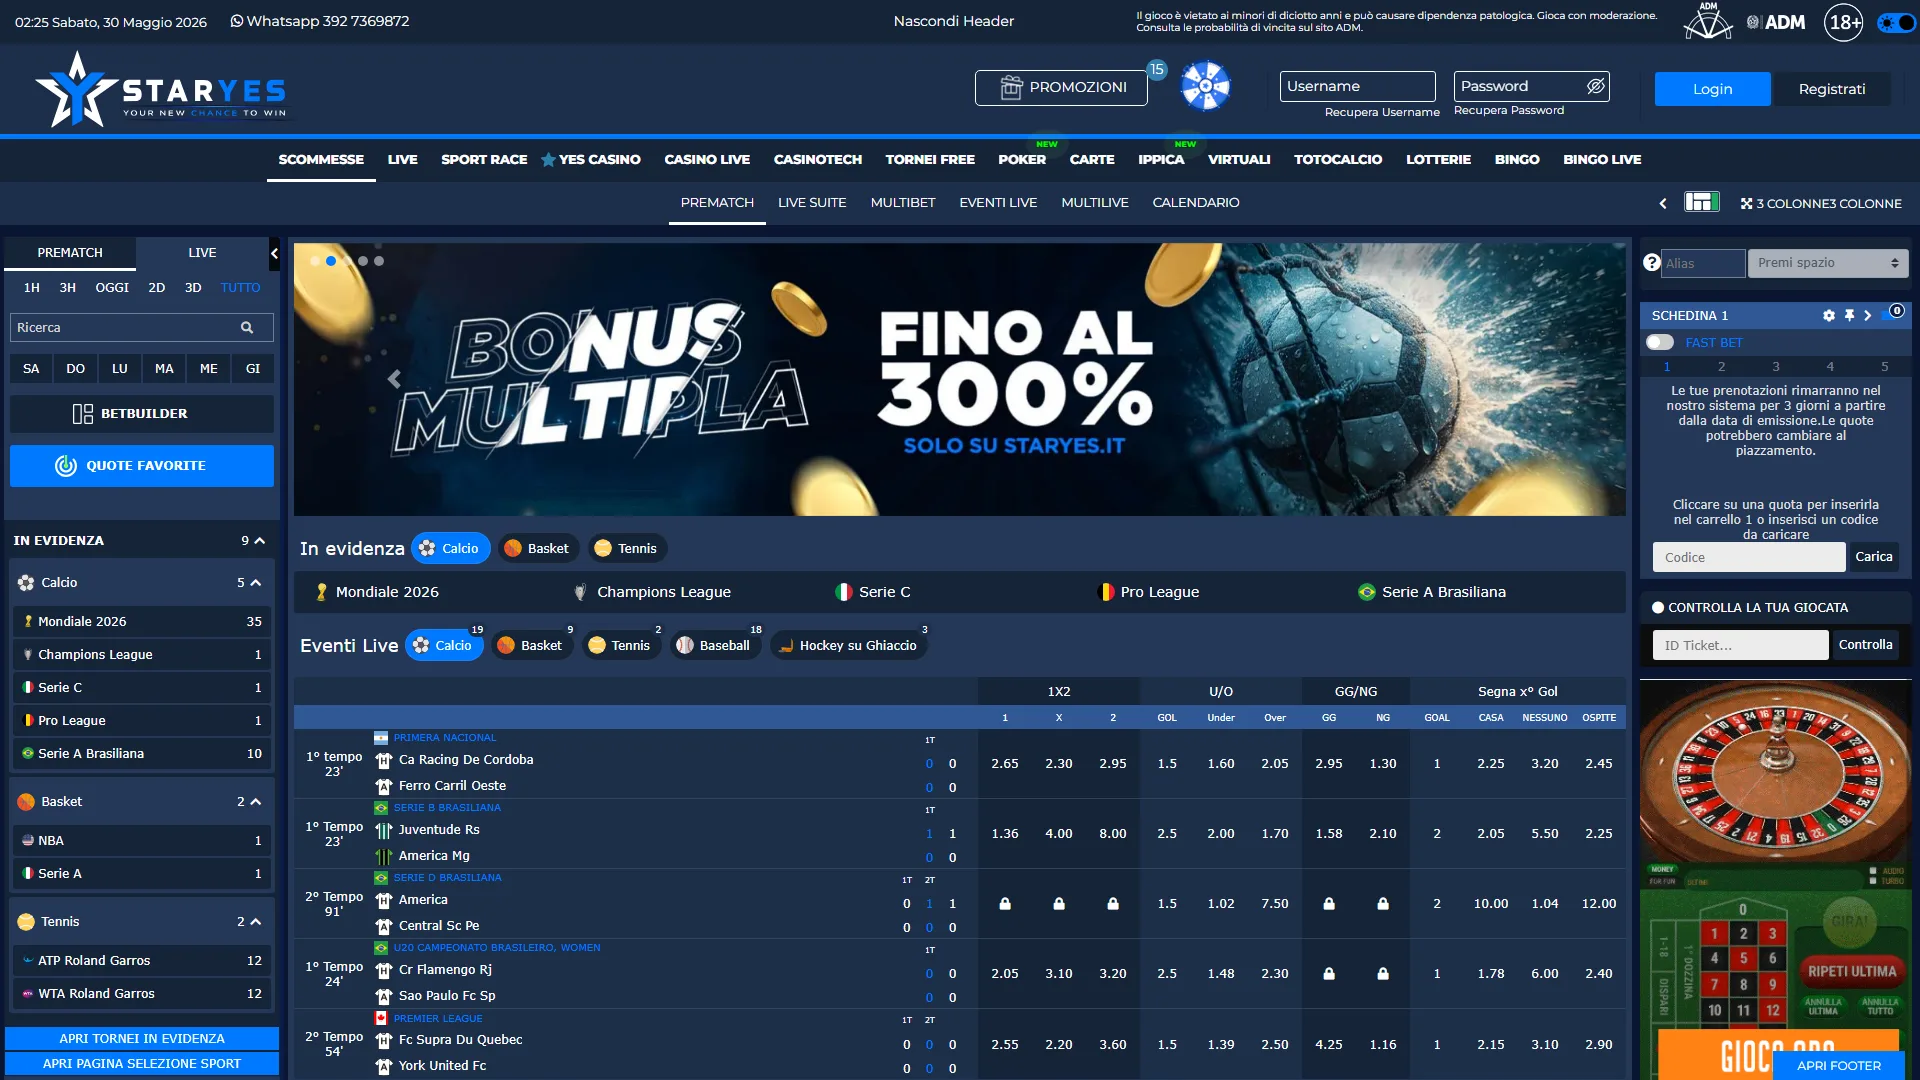Screen dimensions: 1920x1080
Task: Click the Staryes logo
Action: click(161, 89)
